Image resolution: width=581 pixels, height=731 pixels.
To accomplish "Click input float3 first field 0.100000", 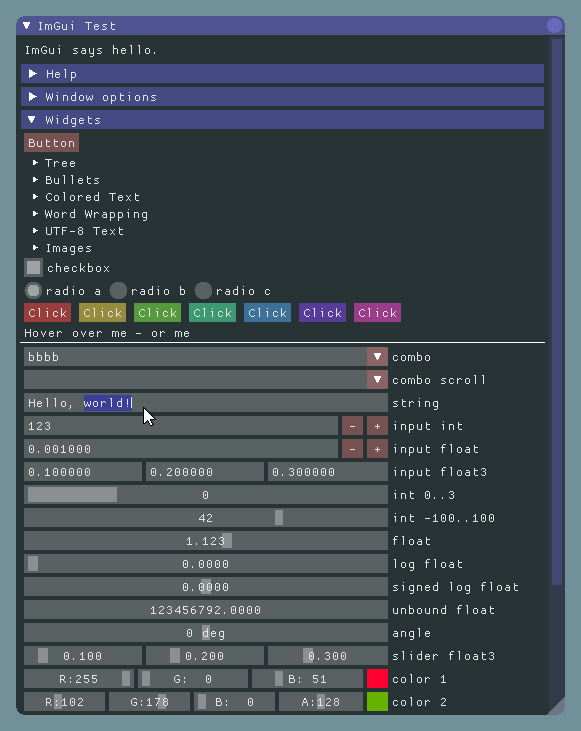I will click(x=83, y=471).
